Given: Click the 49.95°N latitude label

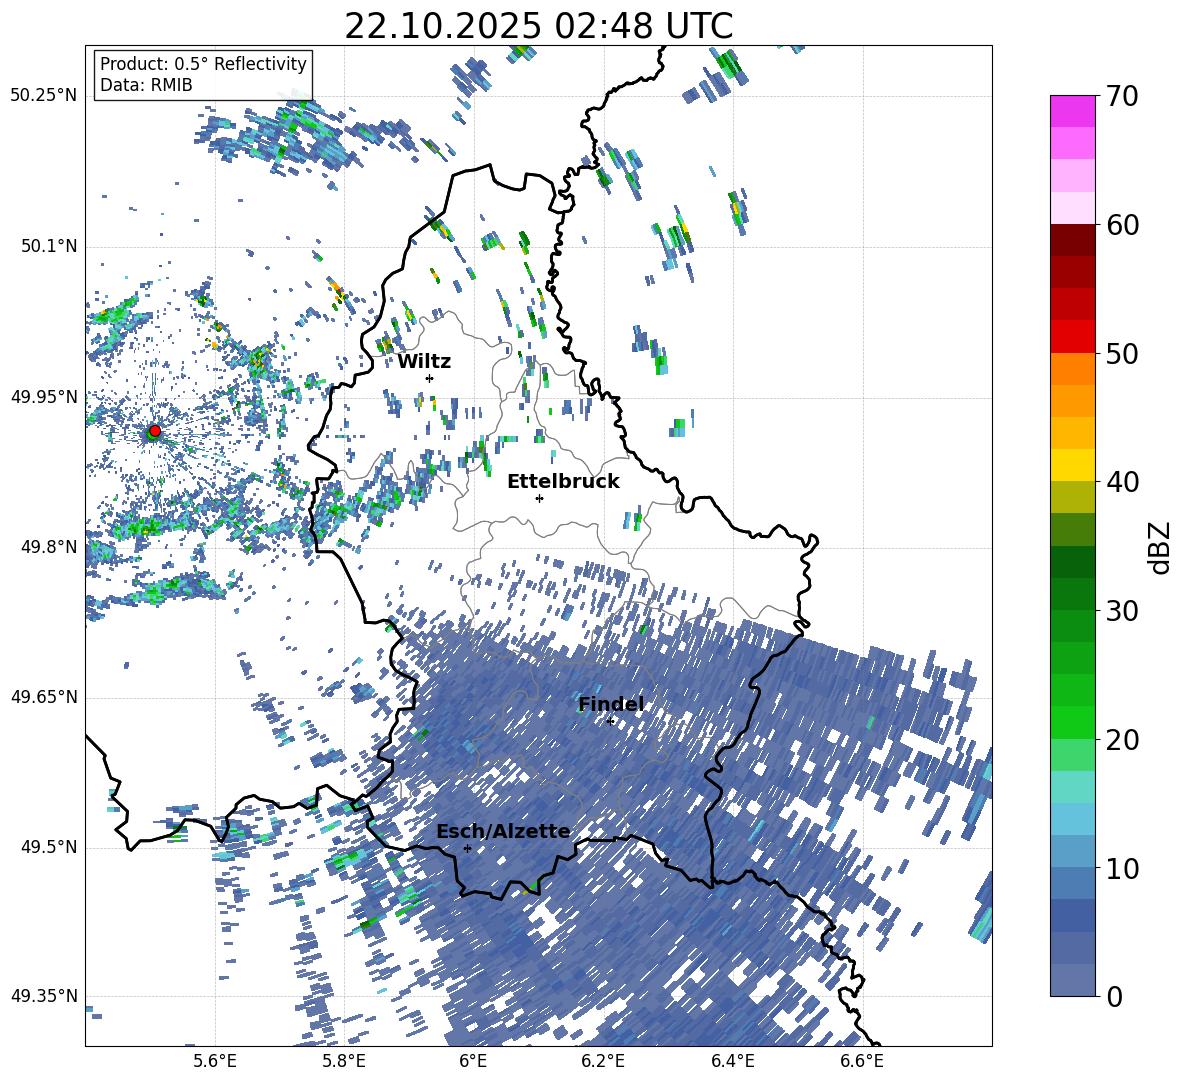Looking at the screenshot, I should tap(44, 397).
